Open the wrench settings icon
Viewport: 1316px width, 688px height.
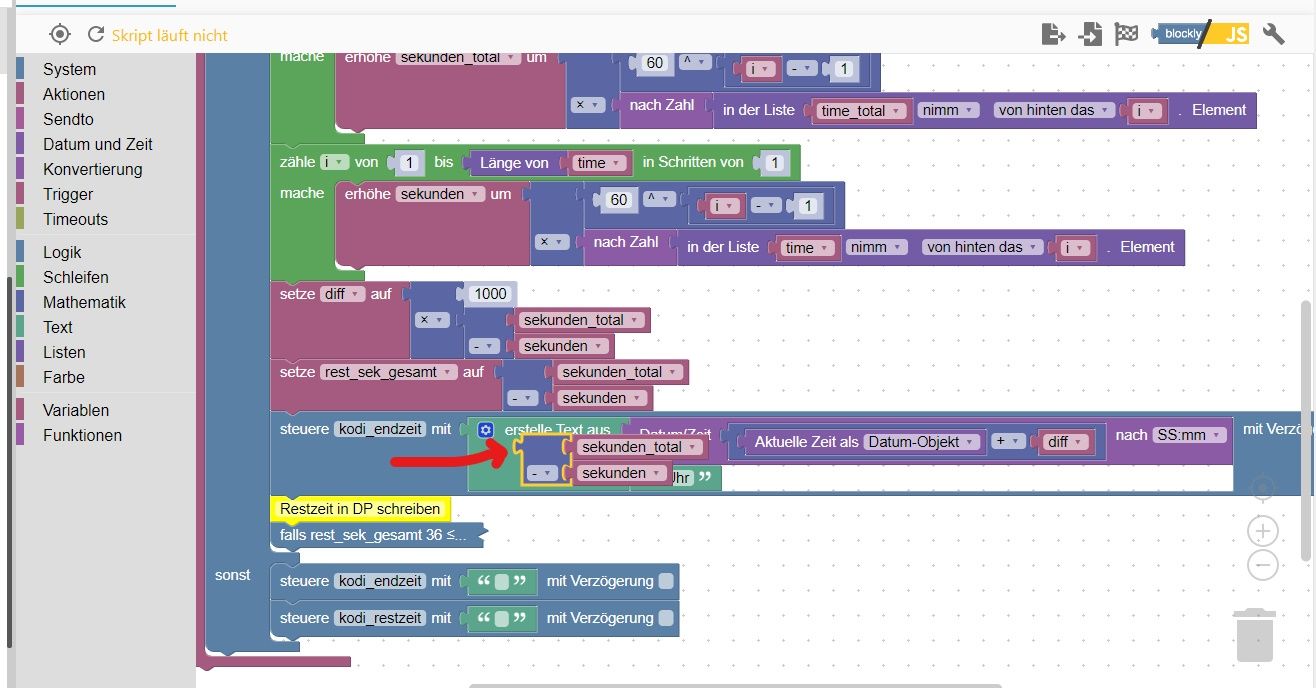(x=1273, y=34)
